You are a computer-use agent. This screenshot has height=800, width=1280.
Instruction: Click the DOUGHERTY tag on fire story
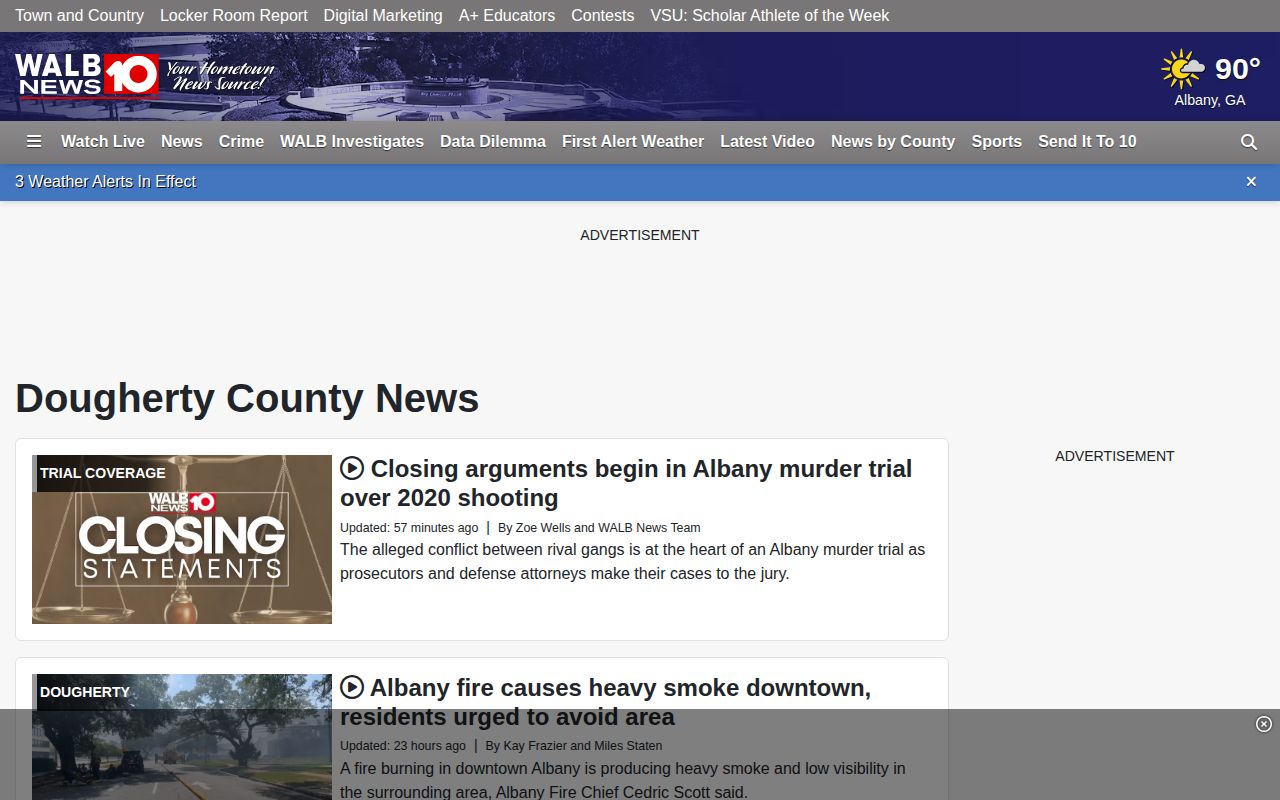(84, 692)
